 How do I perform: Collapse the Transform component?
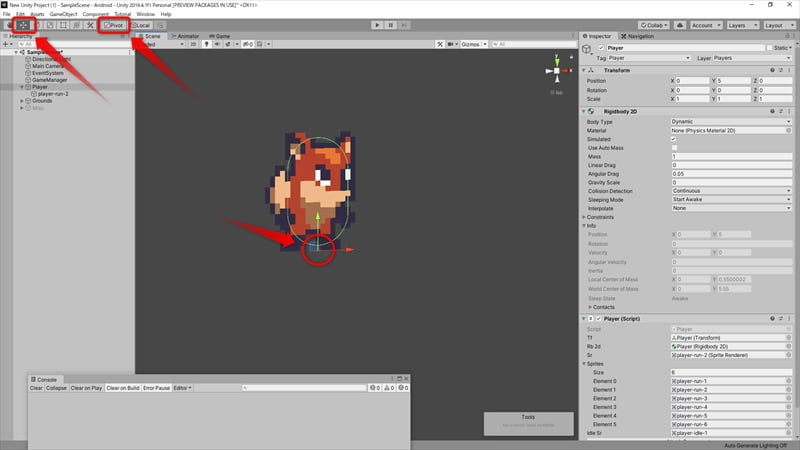584,70
